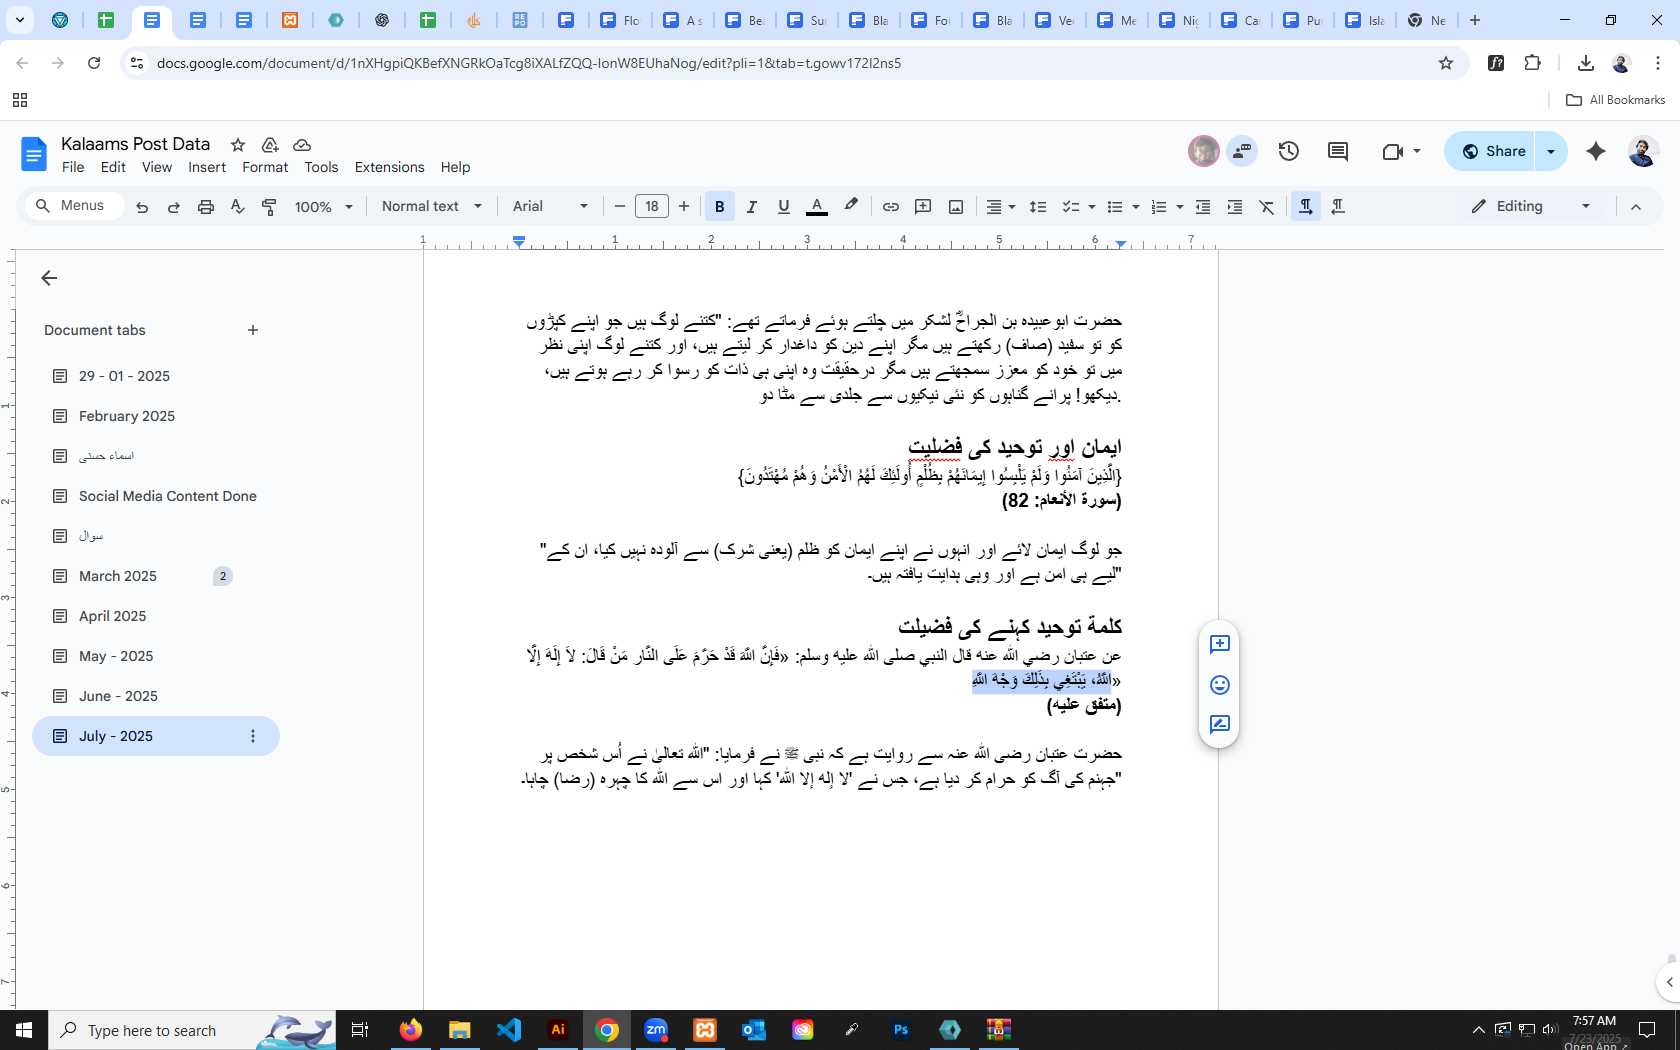This screenshot has height=1050, width=1680.
Task: Toggle the highlighted paragraph direction button
Action: tap(1305, 207)
